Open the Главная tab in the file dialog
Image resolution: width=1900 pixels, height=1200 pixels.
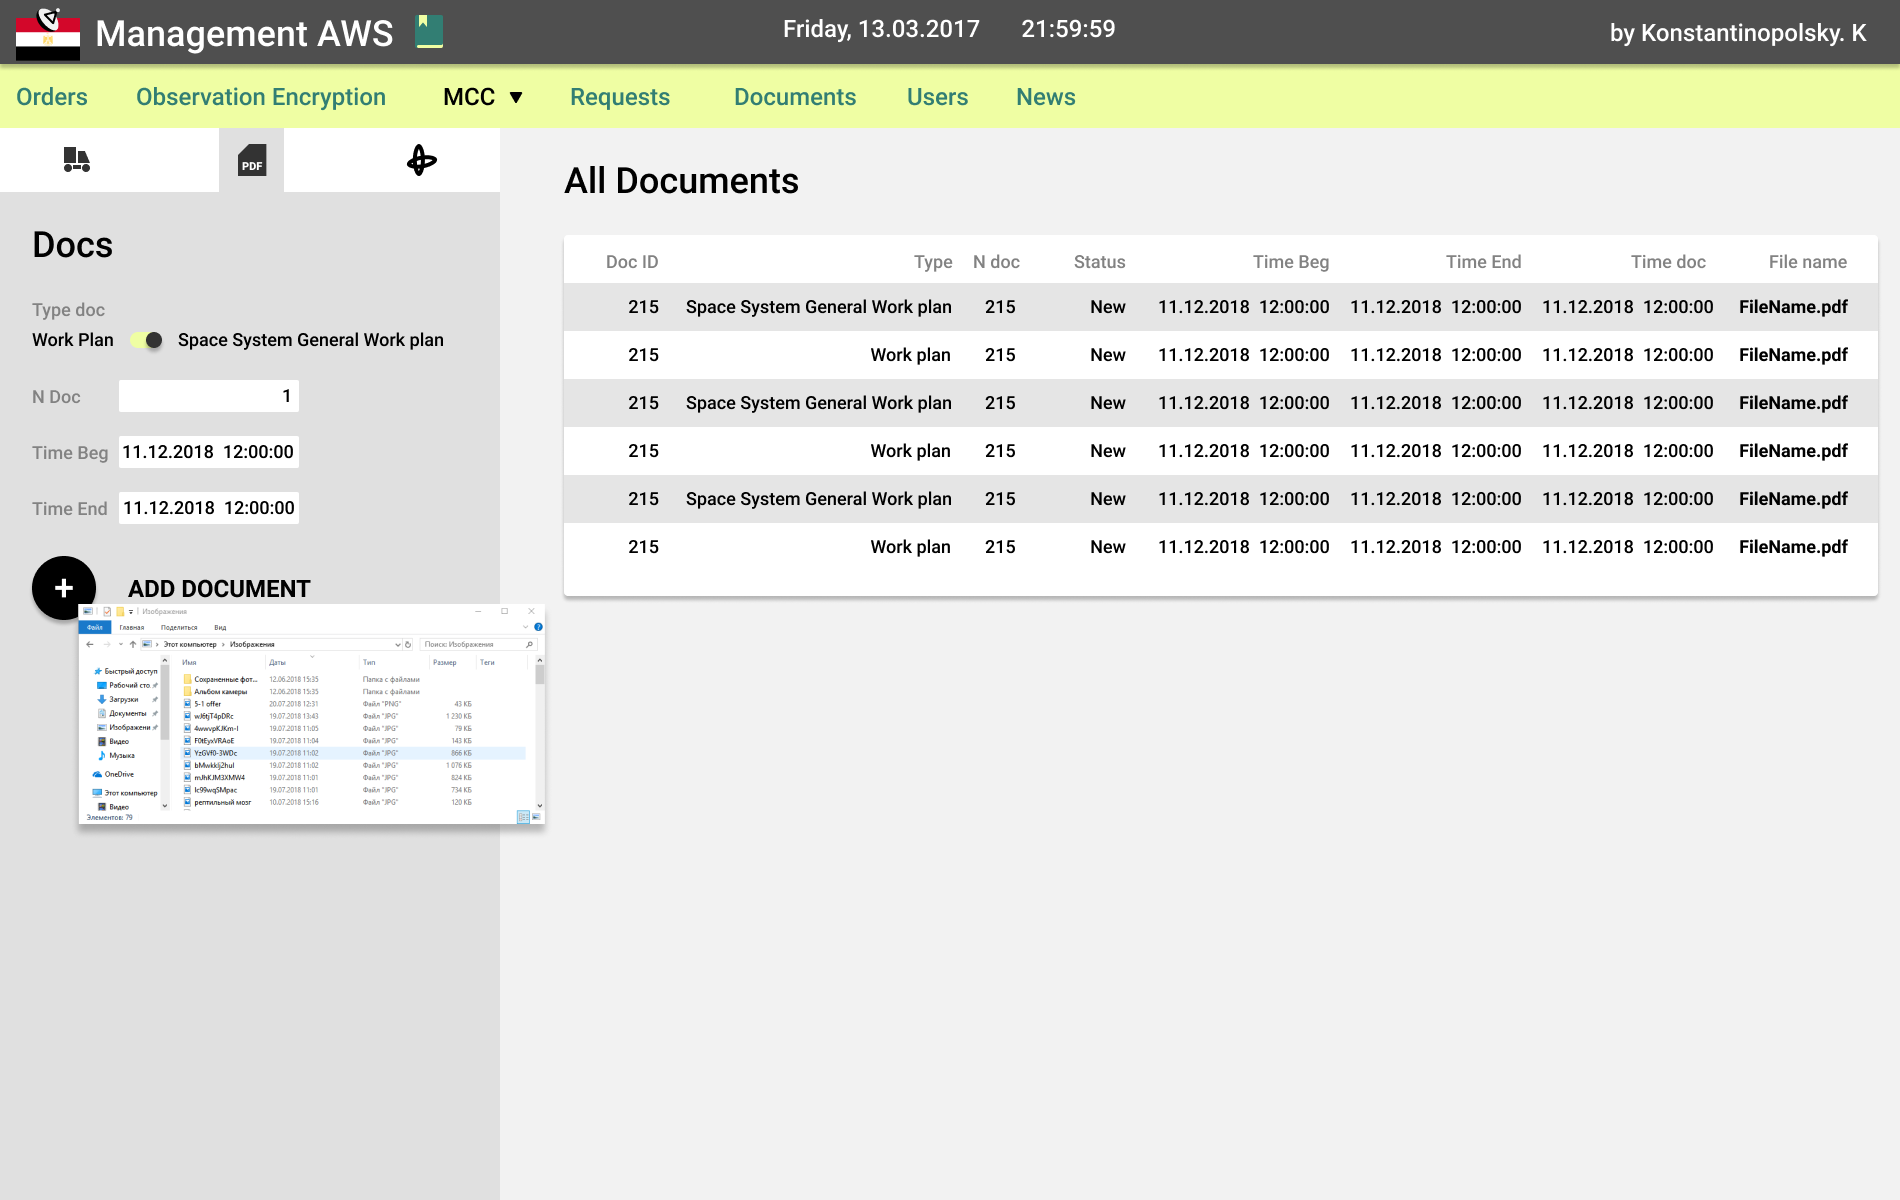pyautogui.click(x=132, y=628)
